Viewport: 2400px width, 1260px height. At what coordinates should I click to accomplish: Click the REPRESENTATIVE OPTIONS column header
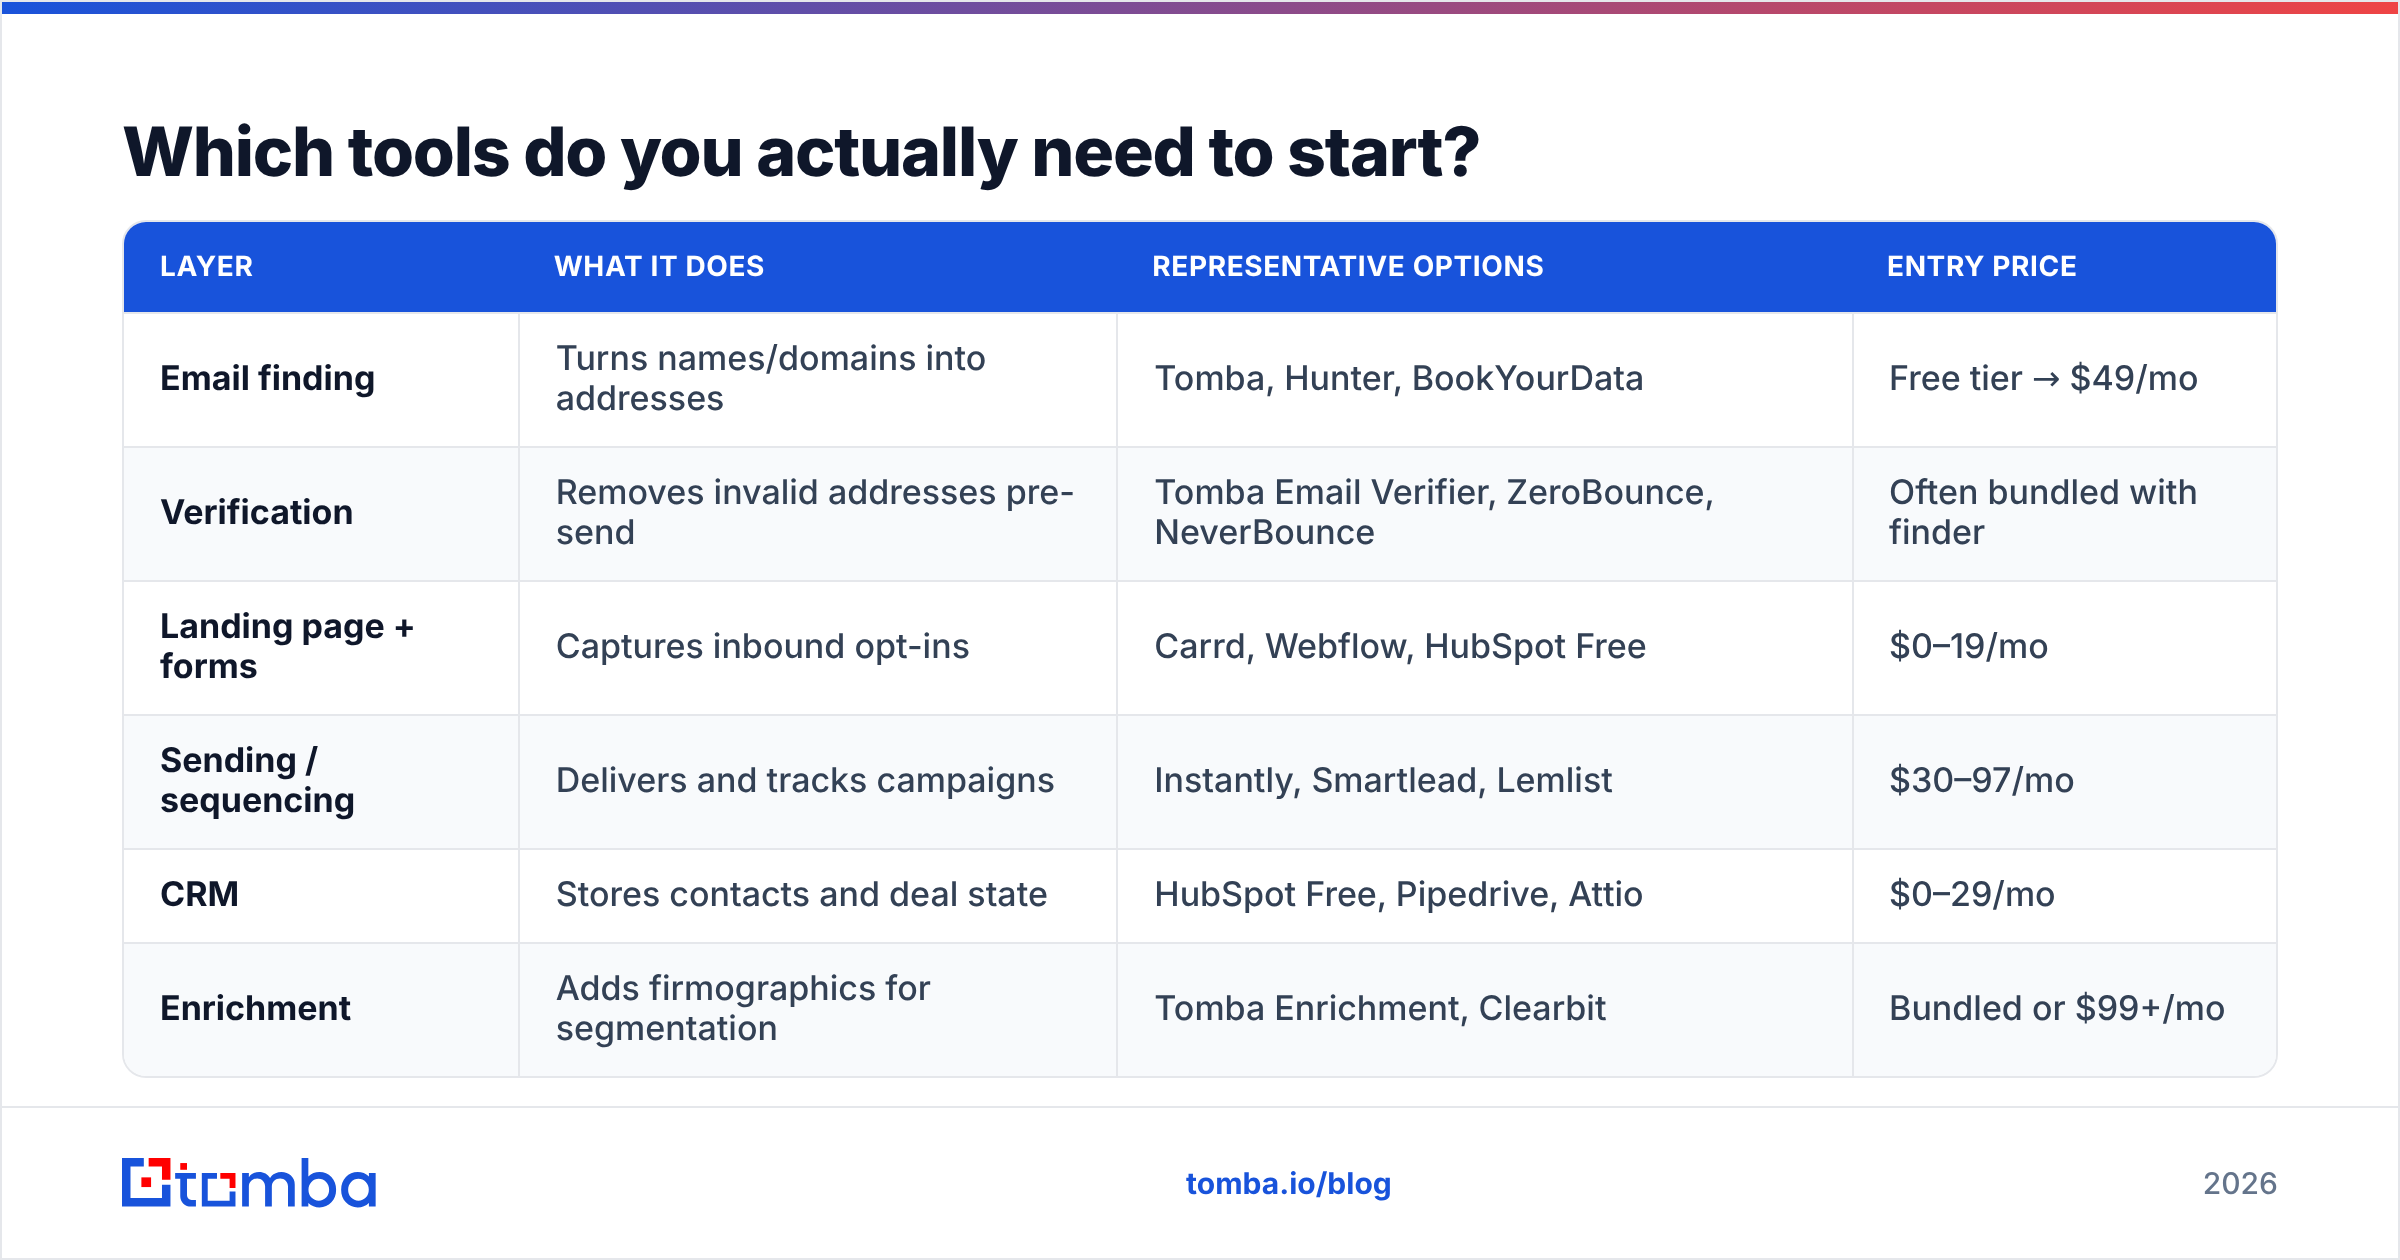pos(1347,266)
